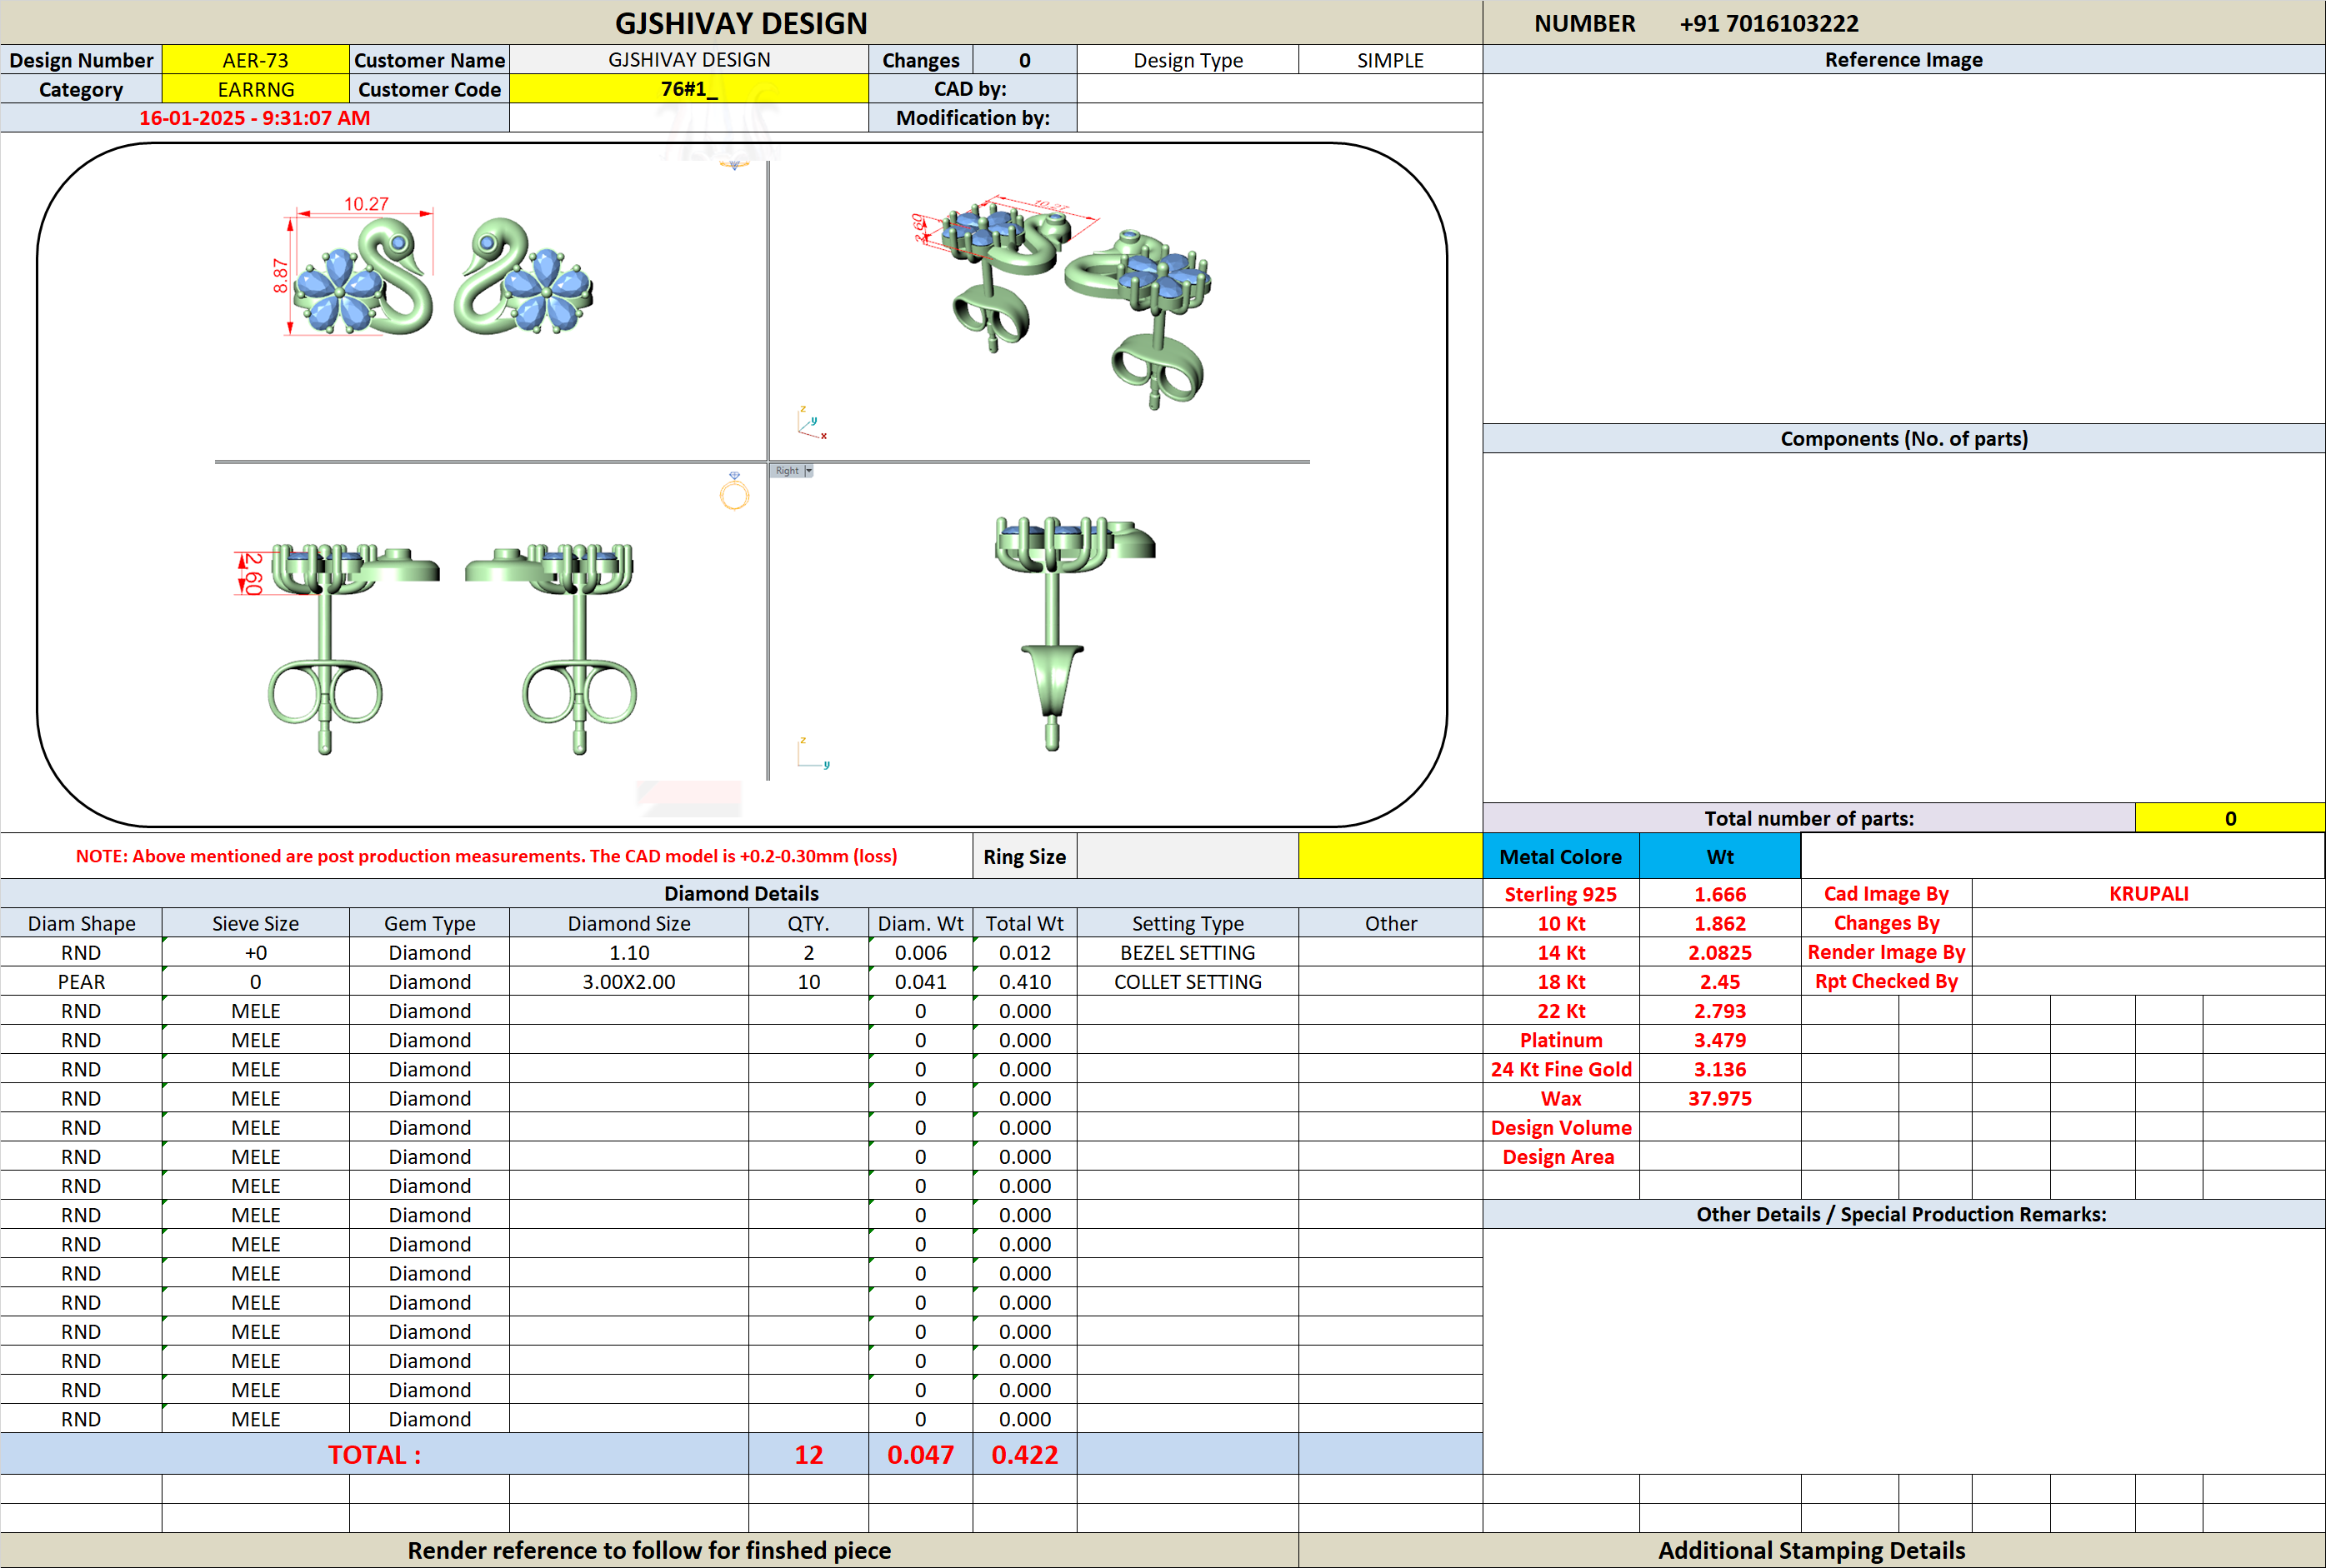Click the Customer Name value GJSHIVAY DESIGN

pos(688,60)
